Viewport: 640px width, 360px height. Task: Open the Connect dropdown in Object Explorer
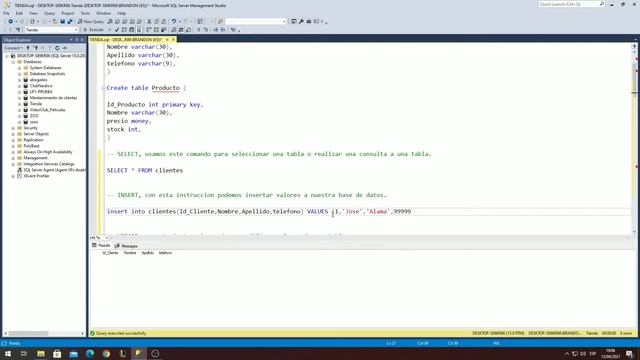13,48
